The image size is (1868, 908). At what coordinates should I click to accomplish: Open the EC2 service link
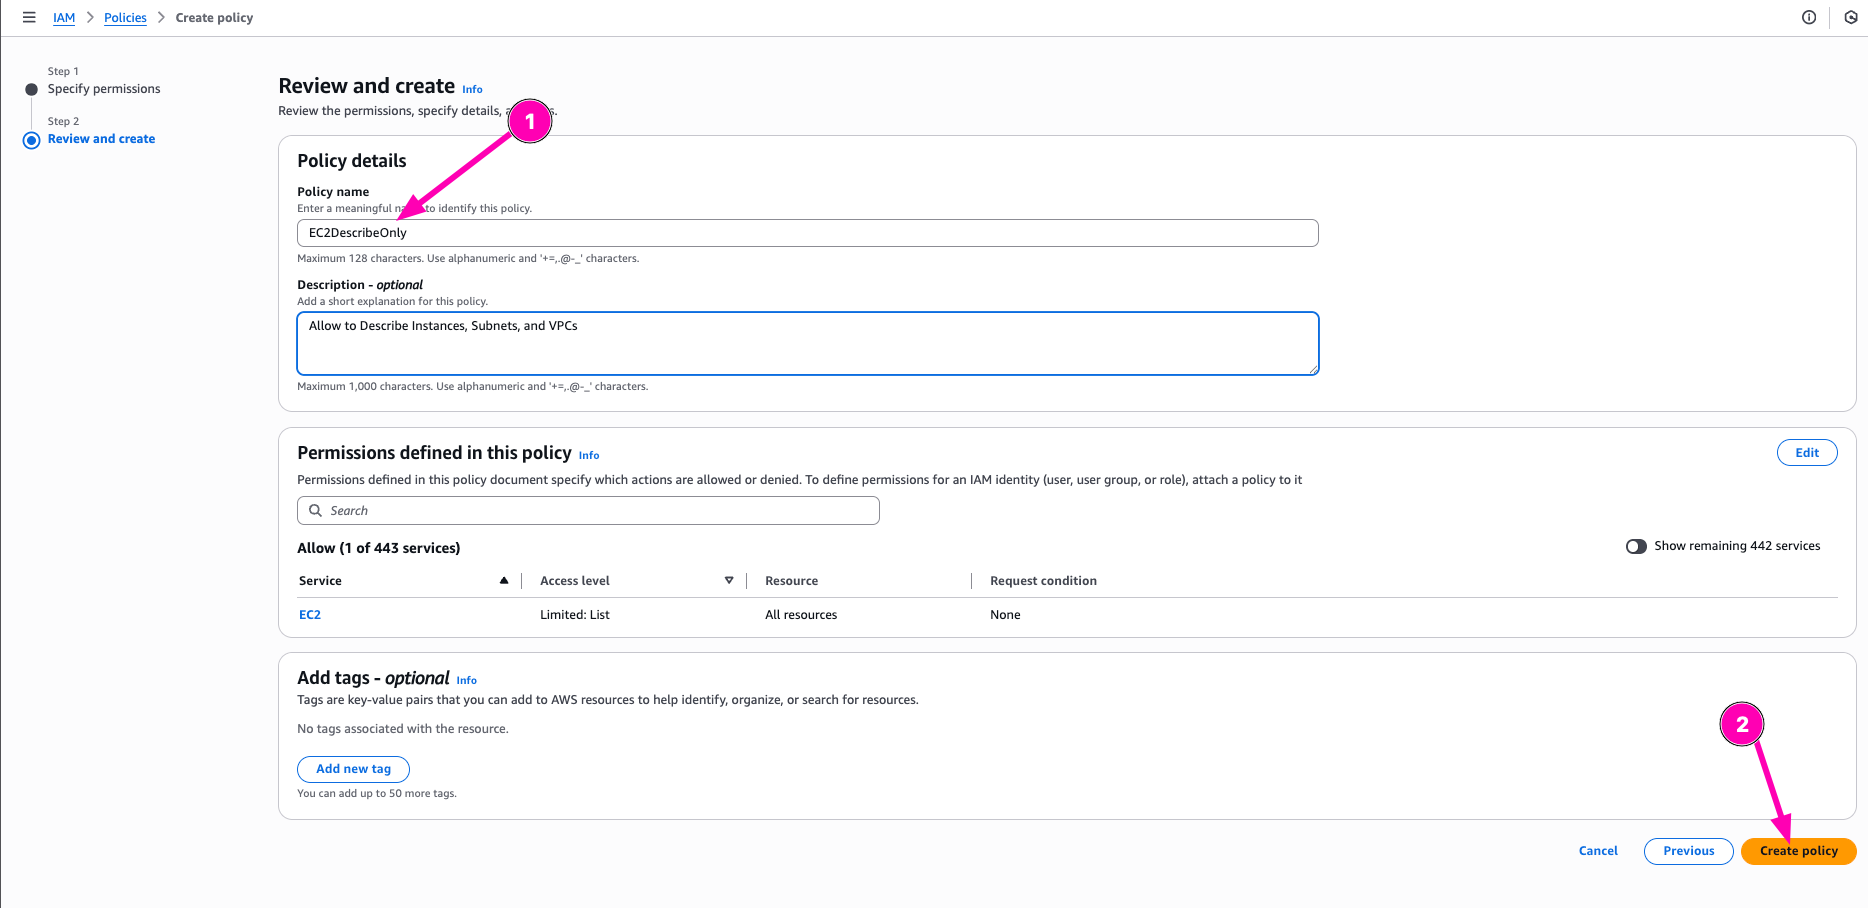(310, 615)
